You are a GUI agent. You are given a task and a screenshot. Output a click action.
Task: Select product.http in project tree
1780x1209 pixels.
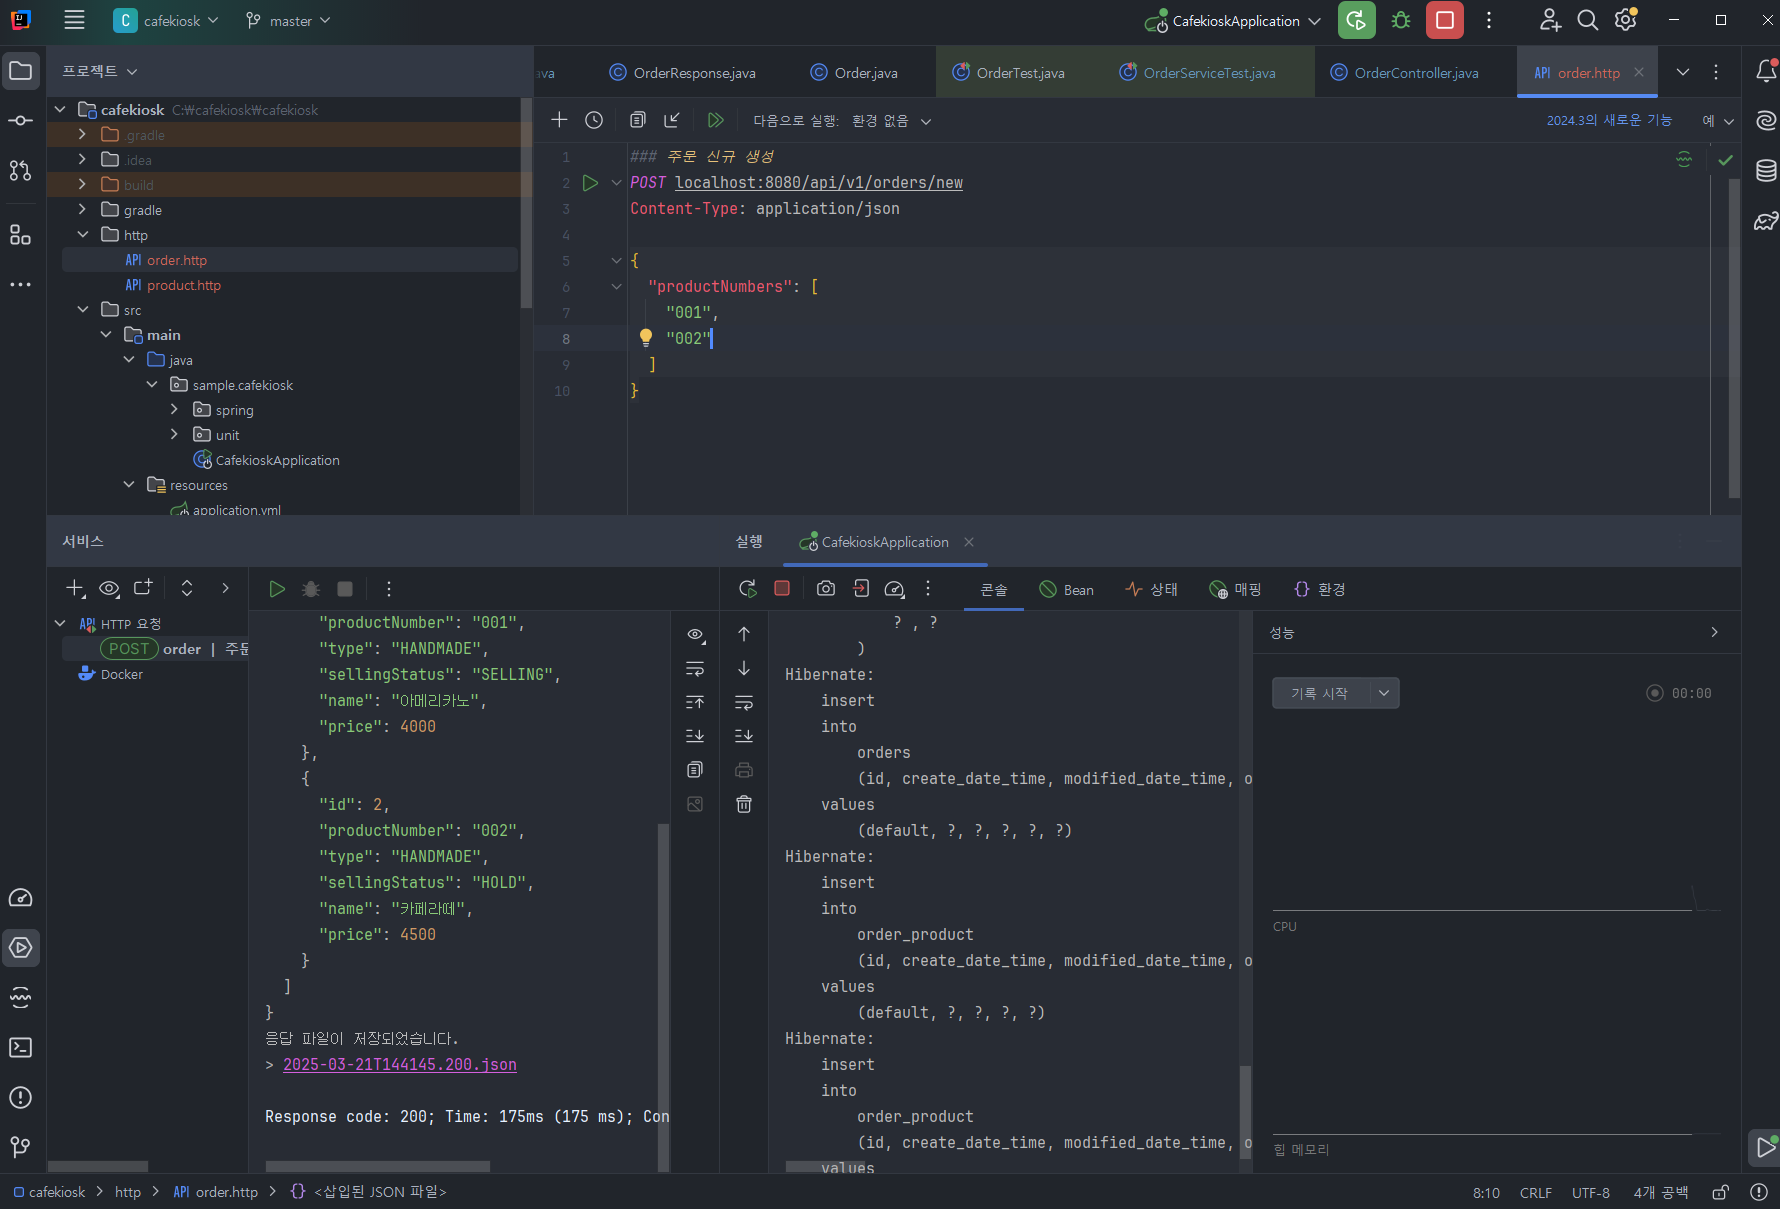183,285
